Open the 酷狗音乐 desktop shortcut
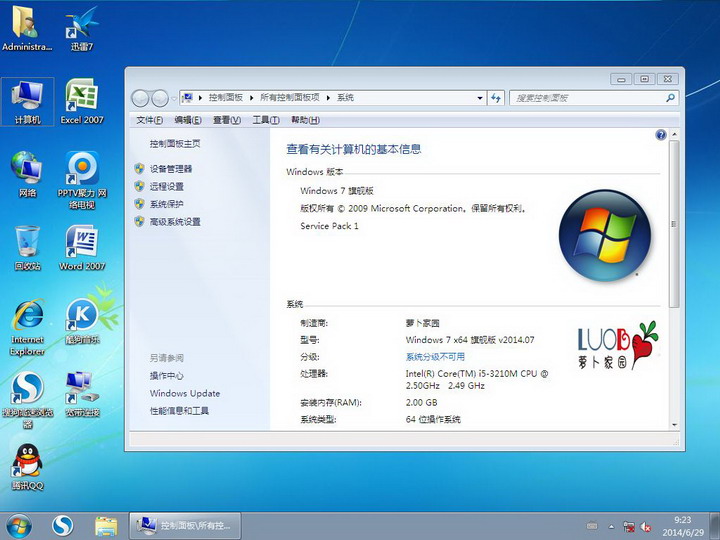Viewport: 720px width, 540px height. pos(81,320)
